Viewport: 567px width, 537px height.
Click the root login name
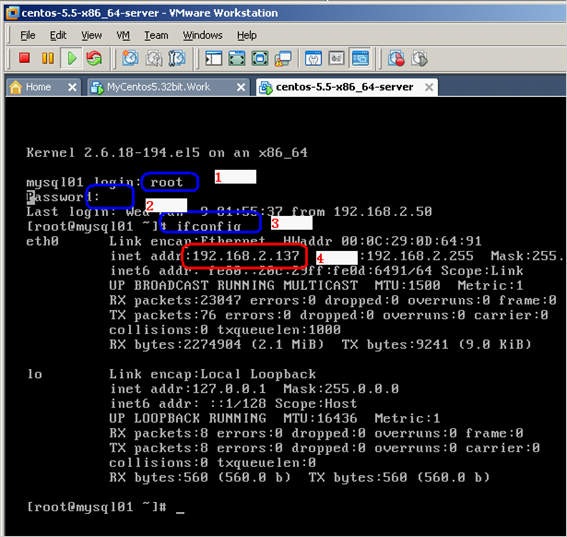[167, 182]
